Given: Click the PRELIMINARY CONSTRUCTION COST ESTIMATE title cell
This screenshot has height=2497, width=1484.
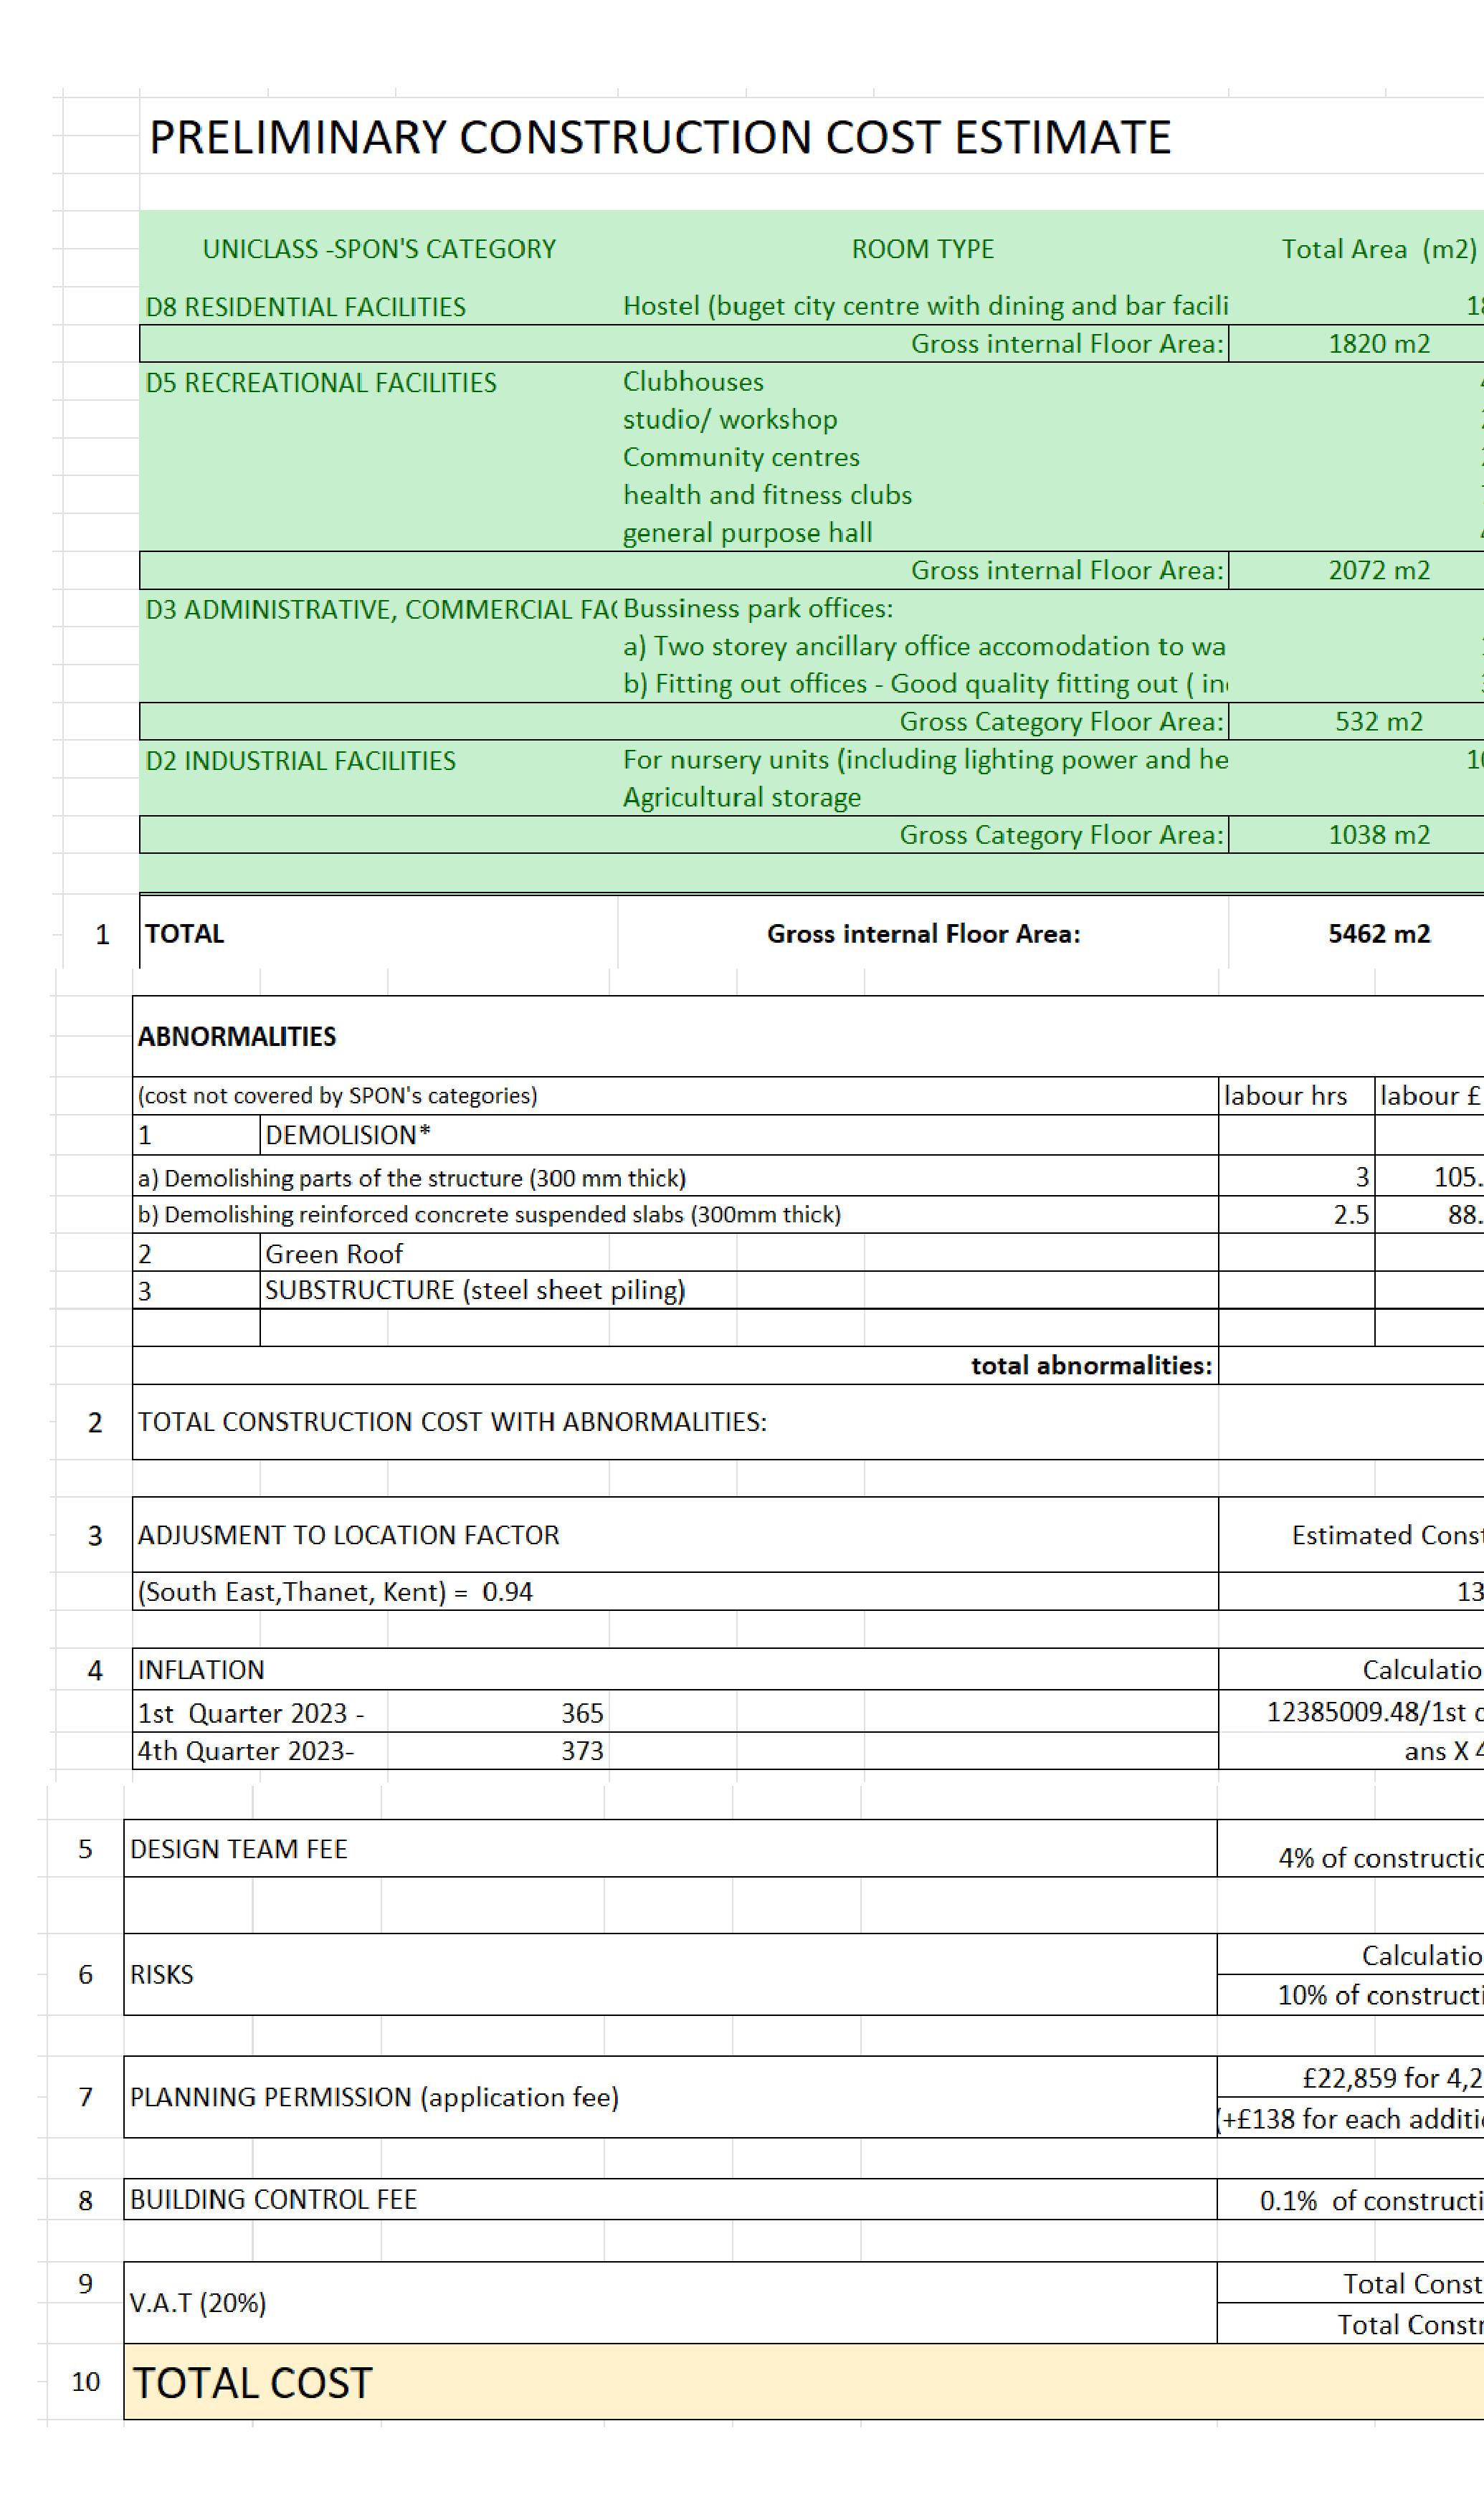Looking at the screenshot, I should point(659,137).
